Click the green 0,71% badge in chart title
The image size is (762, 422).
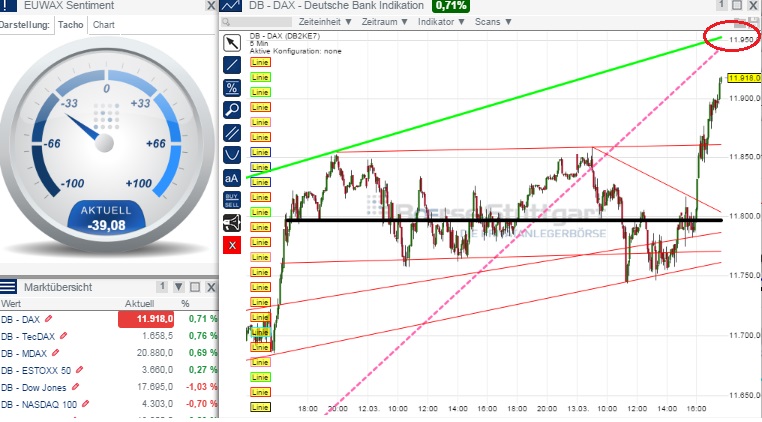click(451, 6)
